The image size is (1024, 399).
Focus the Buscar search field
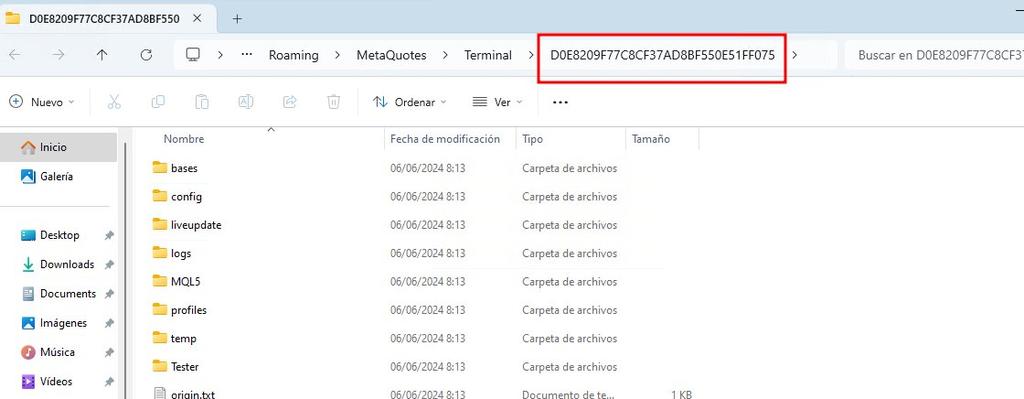[934, 56]
